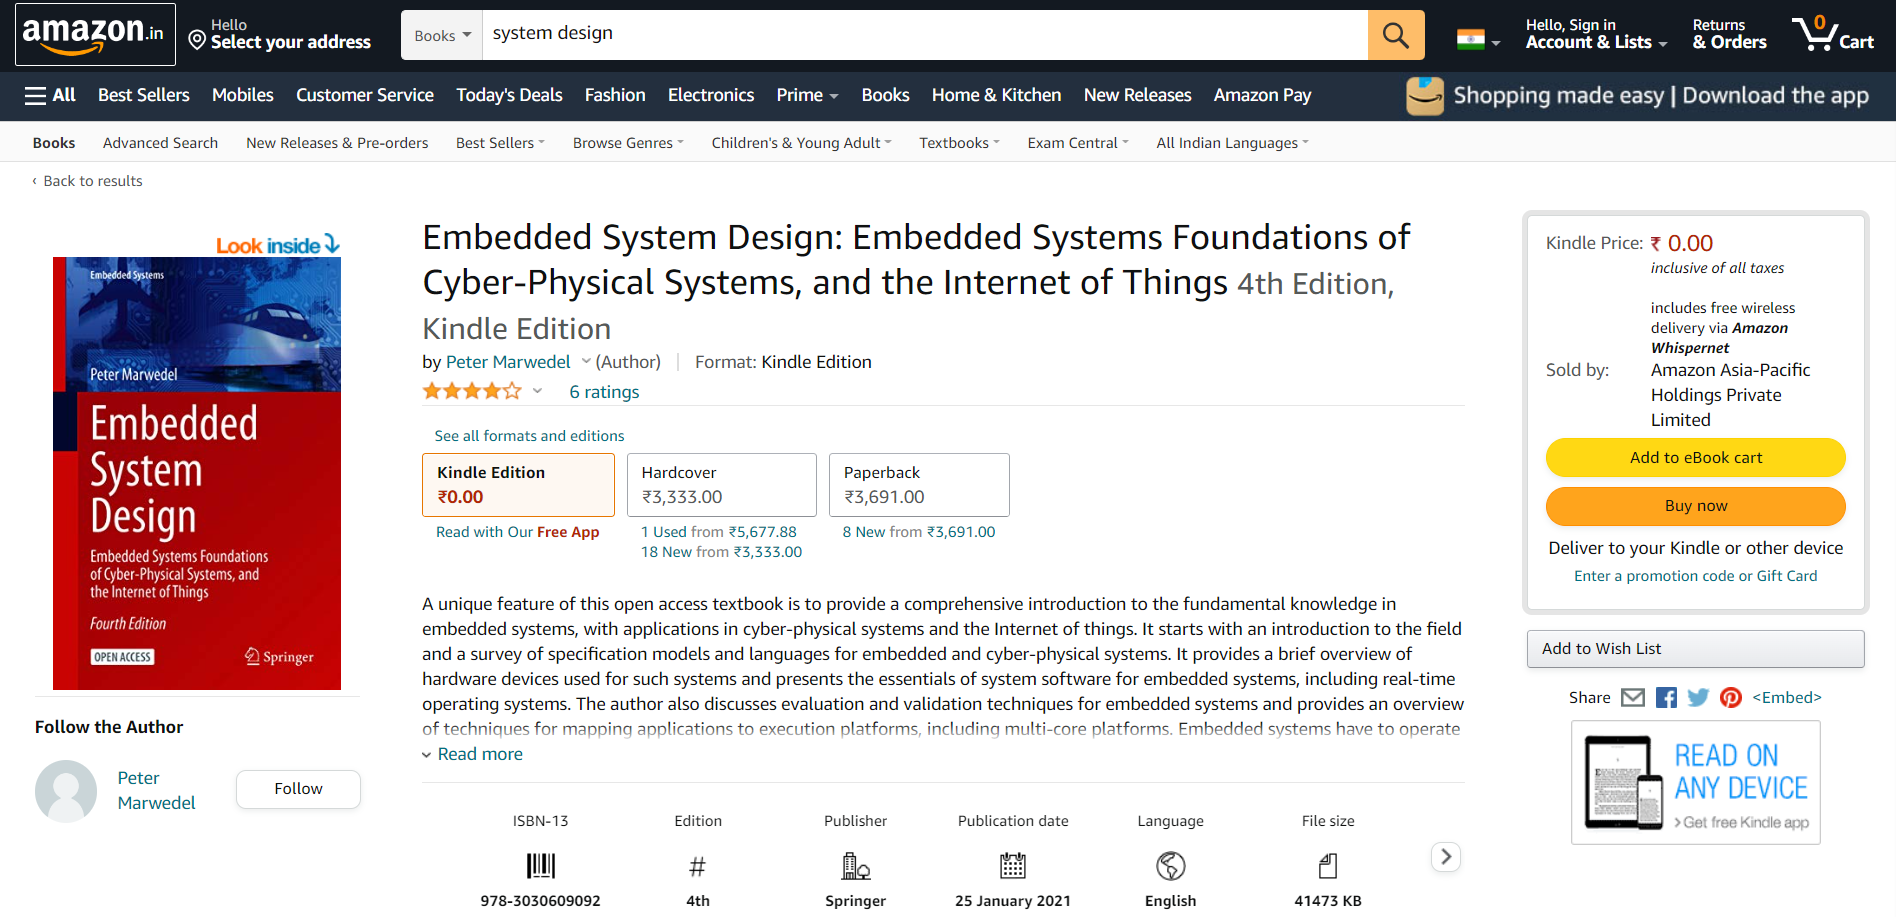
Task: Share the book on Pinterest
Action: coord(1730,698)
